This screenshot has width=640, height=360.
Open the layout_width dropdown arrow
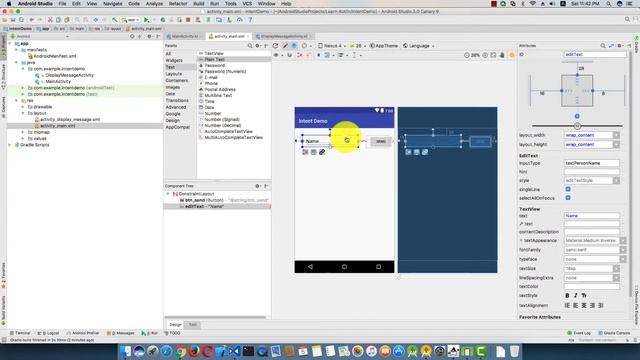coord(616,135)
